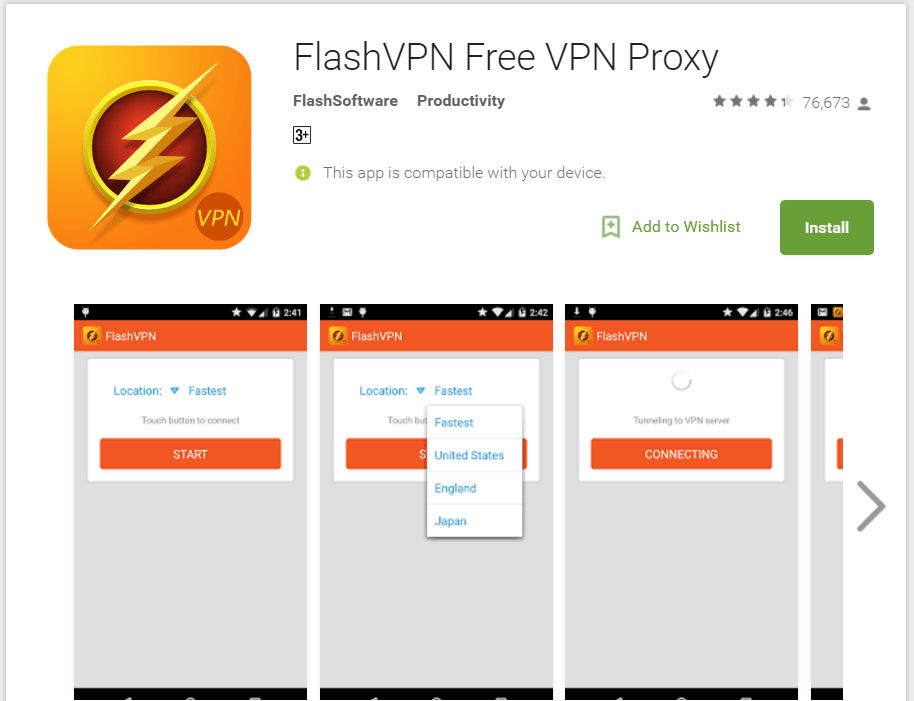Screen dimensions: 914x701
Task: Click the FlashVPN lightning bolt app icon
Action: point(149,147)
